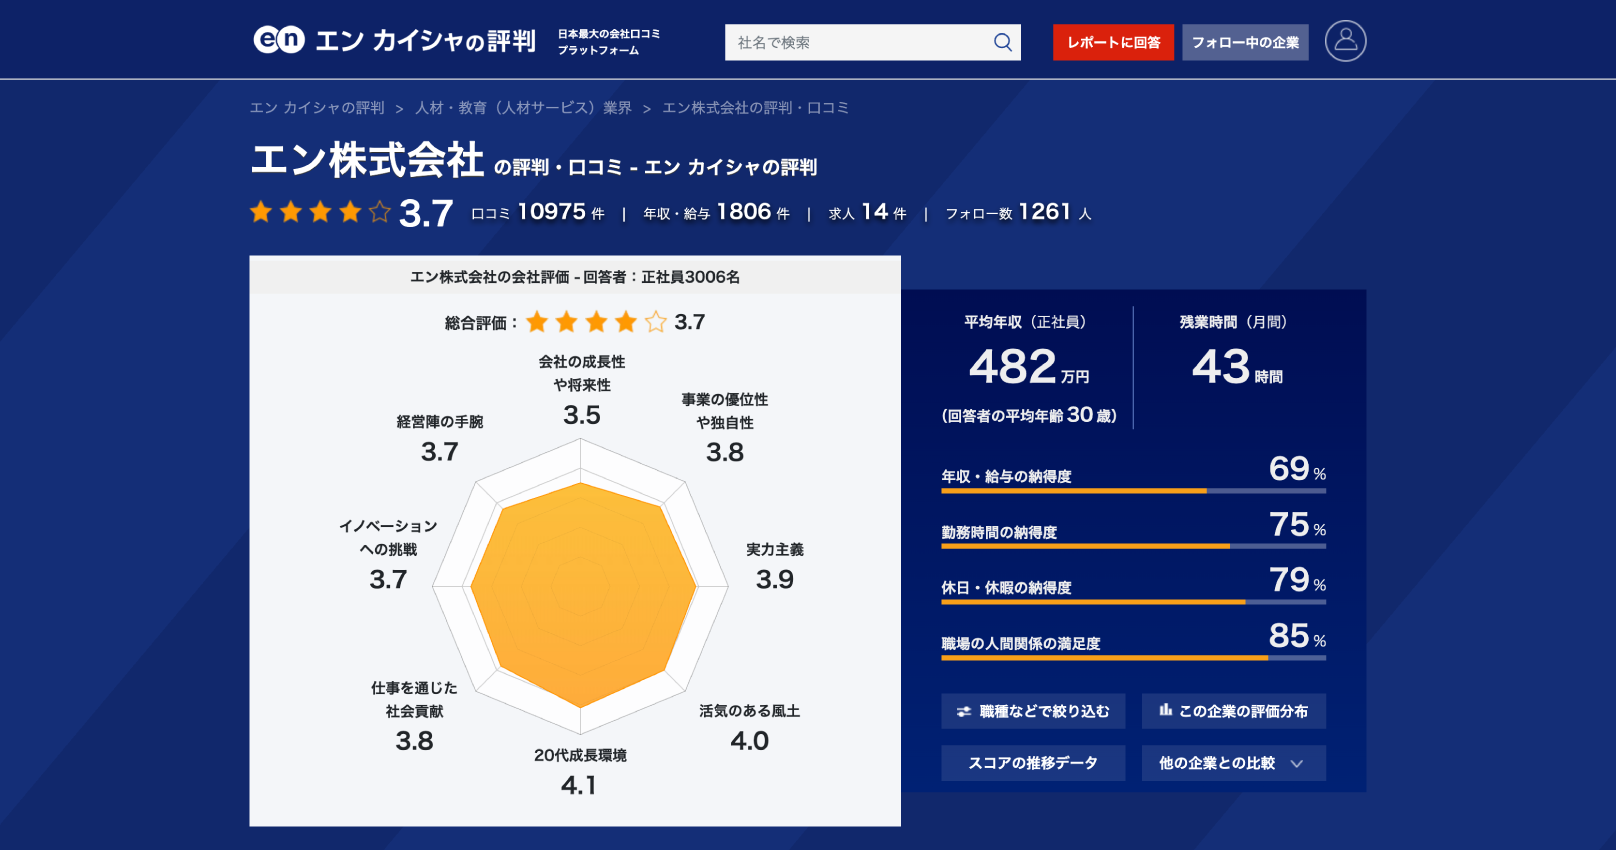
Task: View スコアの推移データ
Action: point(1033,763)
